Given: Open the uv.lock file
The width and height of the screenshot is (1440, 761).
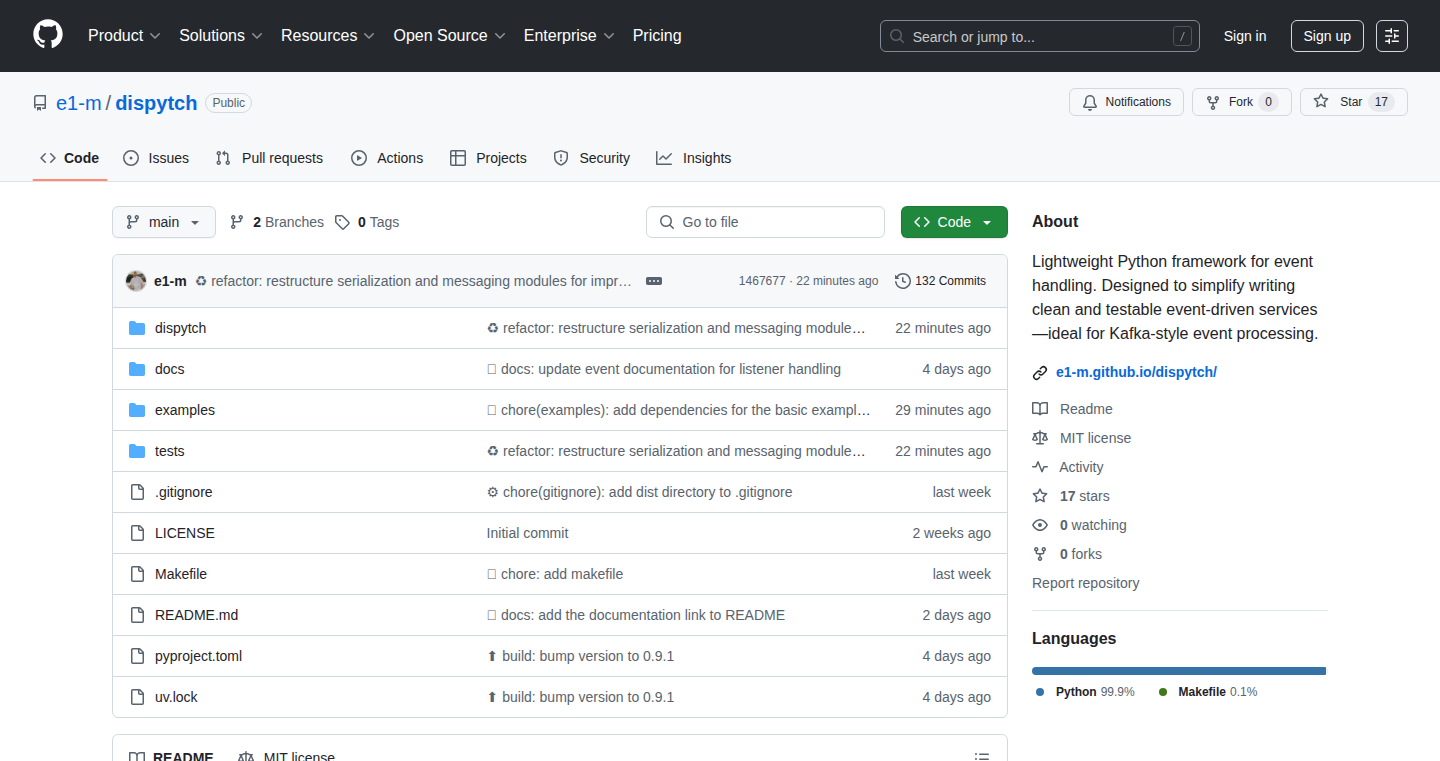Looking at the screenshot, I should tap(176, 697).
